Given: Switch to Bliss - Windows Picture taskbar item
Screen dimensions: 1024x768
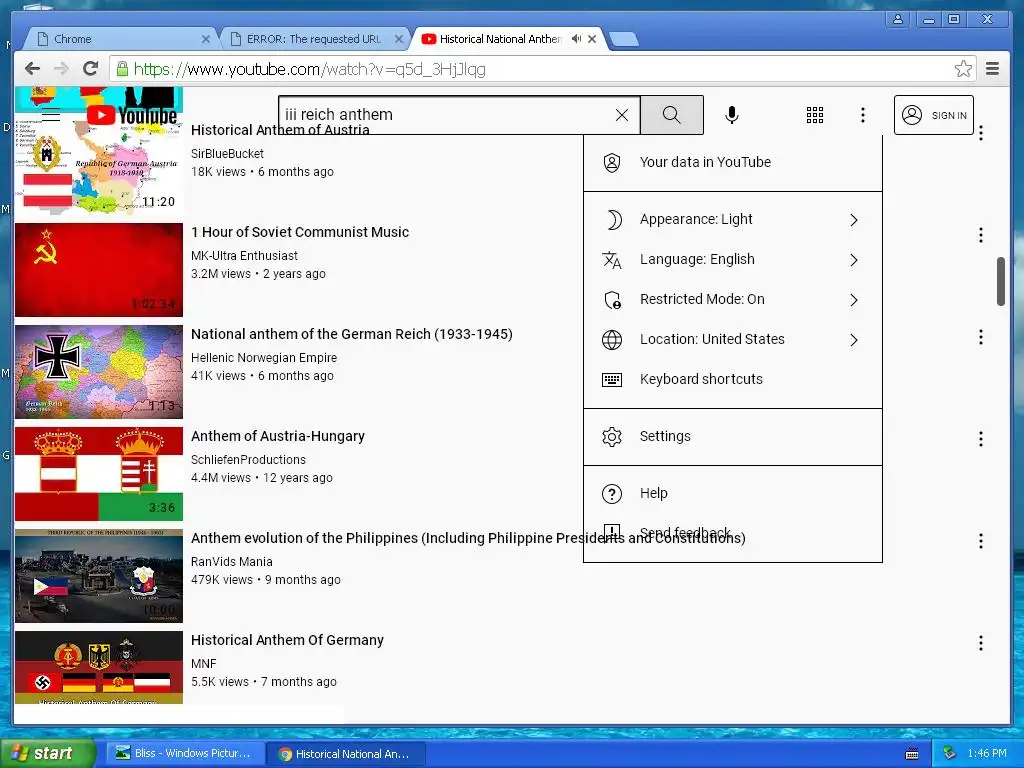Looking at the screenshot, I should 186,753.
